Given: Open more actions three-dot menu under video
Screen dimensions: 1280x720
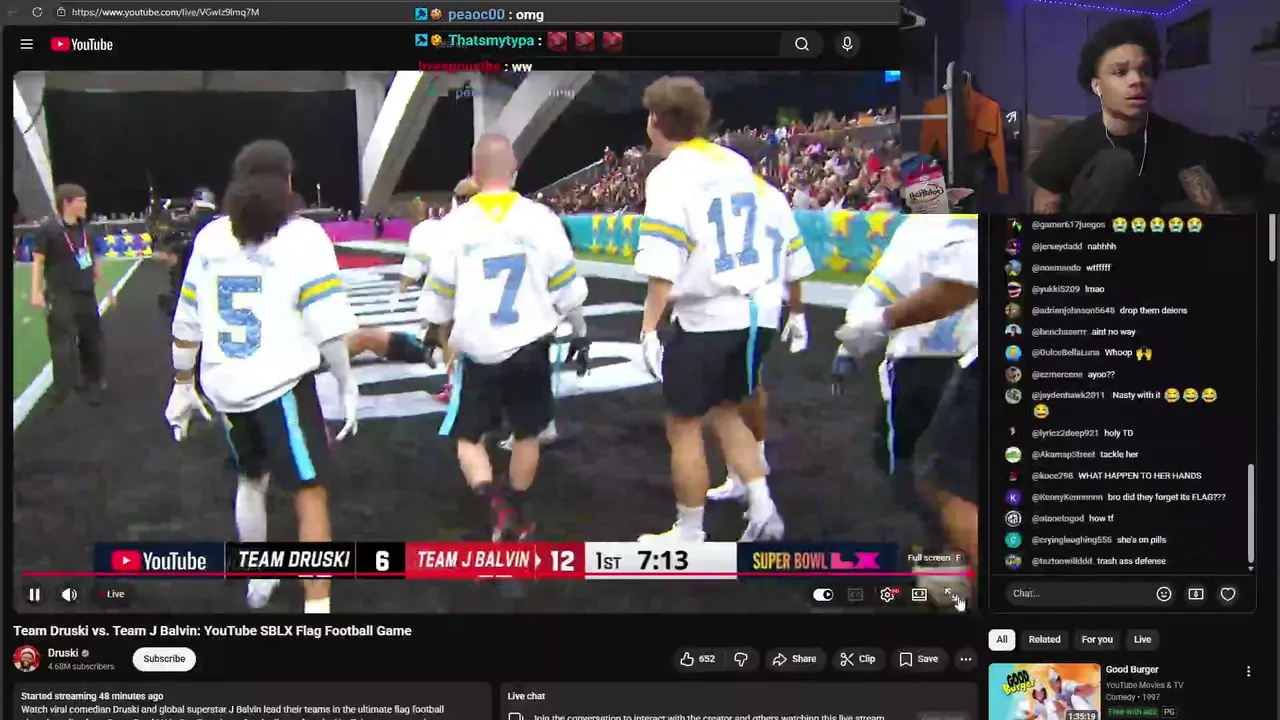Looking at the screenshot, I should click(965, 659).
